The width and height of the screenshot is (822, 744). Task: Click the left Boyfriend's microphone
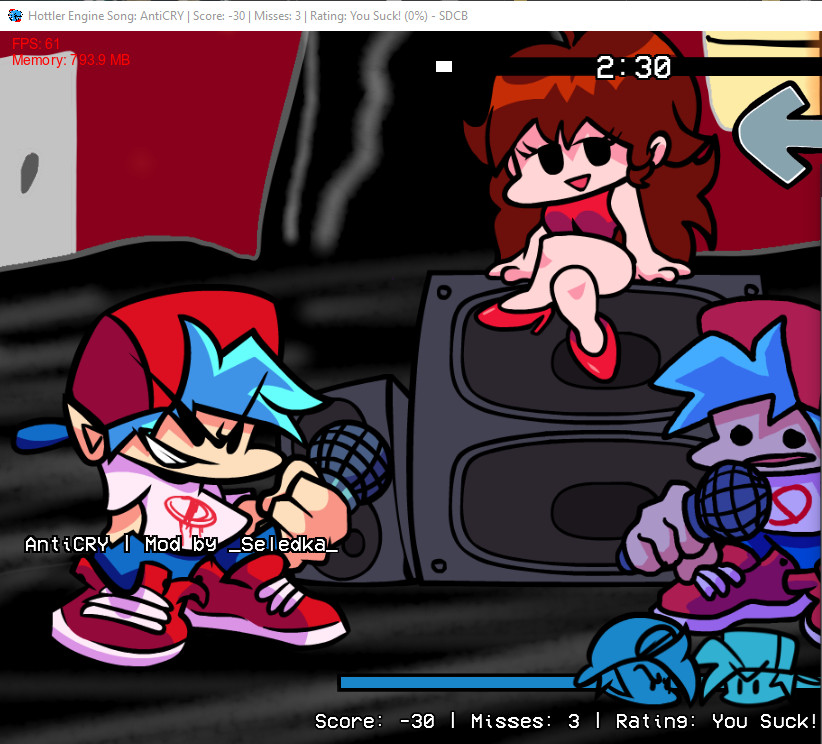point(350,464)
